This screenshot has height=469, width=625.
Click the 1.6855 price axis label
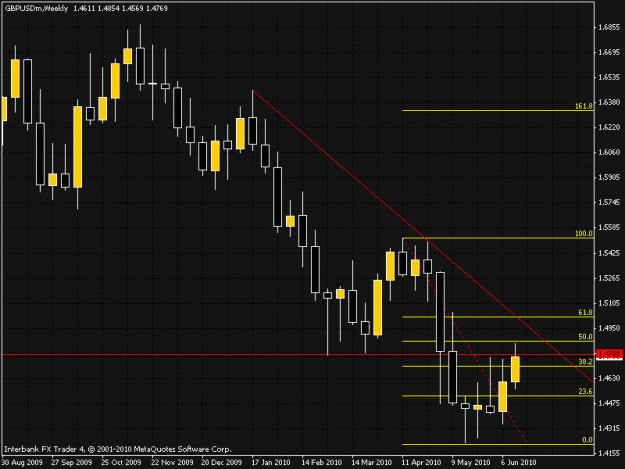[609, 27]
